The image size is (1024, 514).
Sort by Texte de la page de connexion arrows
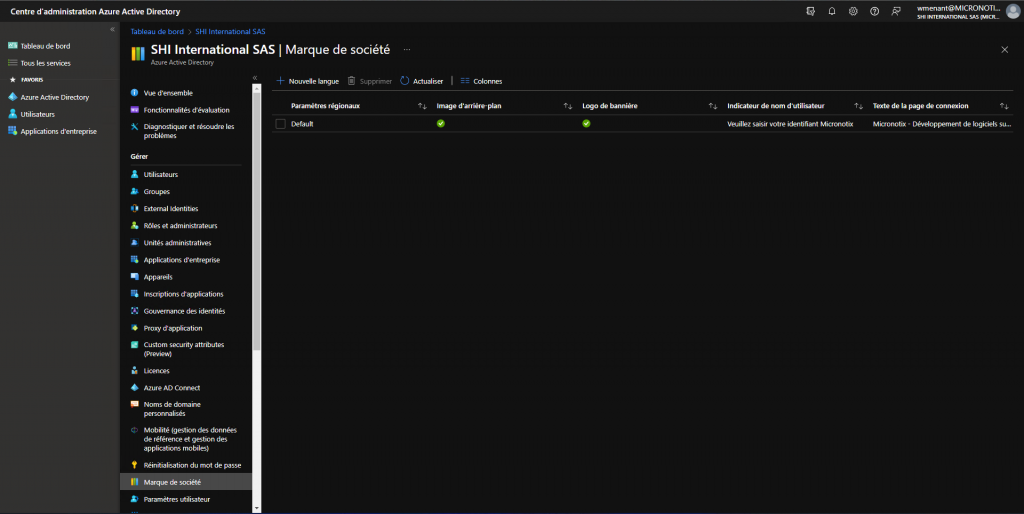1004,106
